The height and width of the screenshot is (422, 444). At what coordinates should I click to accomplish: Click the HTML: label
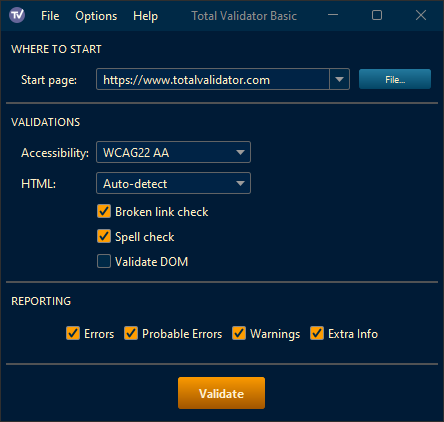click(x=38, y=184)
